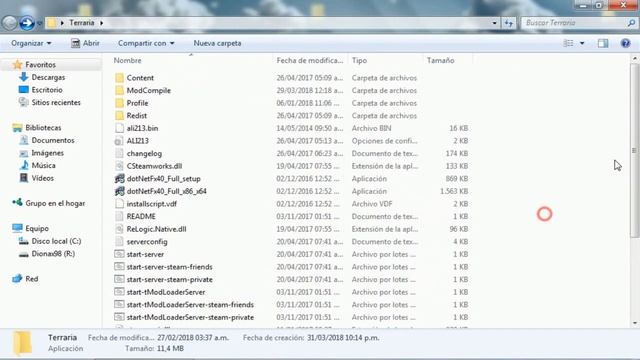Image resolution: width=640 pixels, height=360 pixels.
Task: Create a folder with Nueva carpeta
Action: point(217,43)
